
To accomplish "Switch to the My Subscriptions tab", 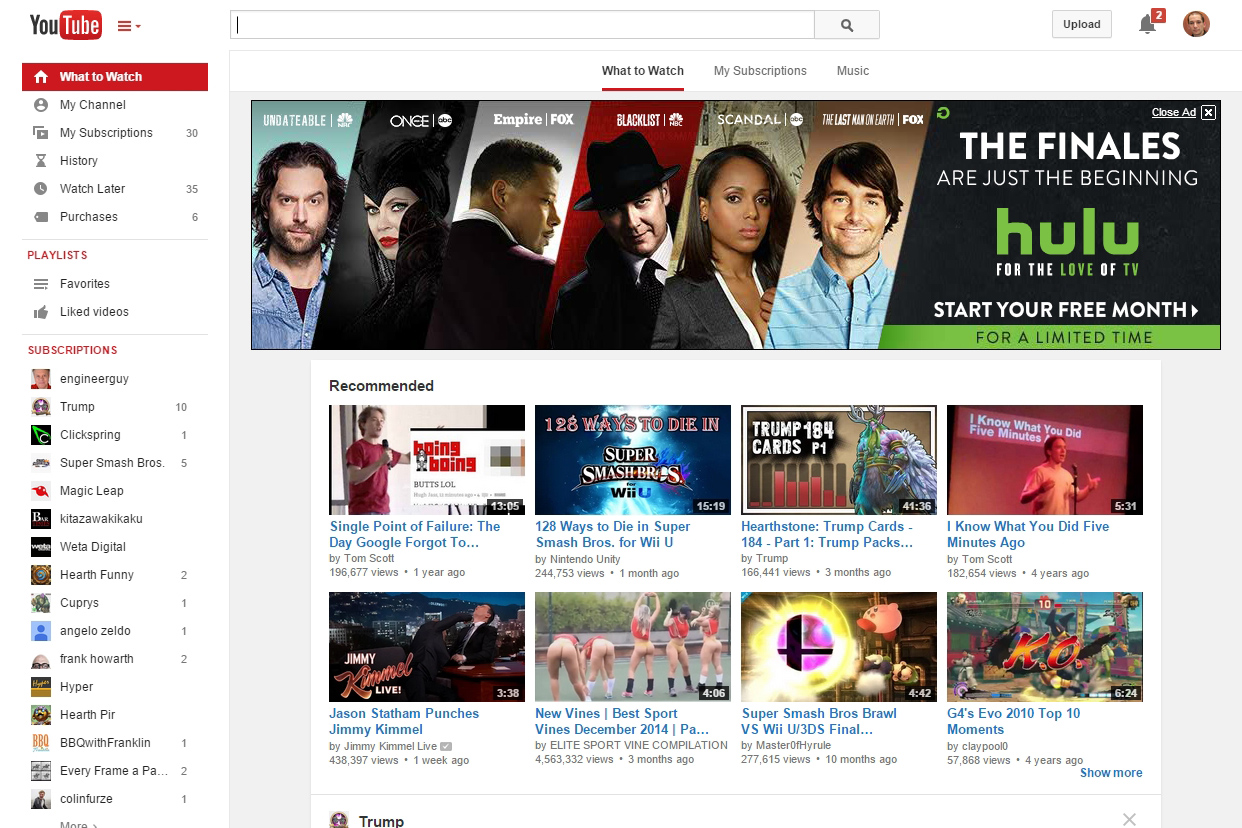I will point(760,71).
